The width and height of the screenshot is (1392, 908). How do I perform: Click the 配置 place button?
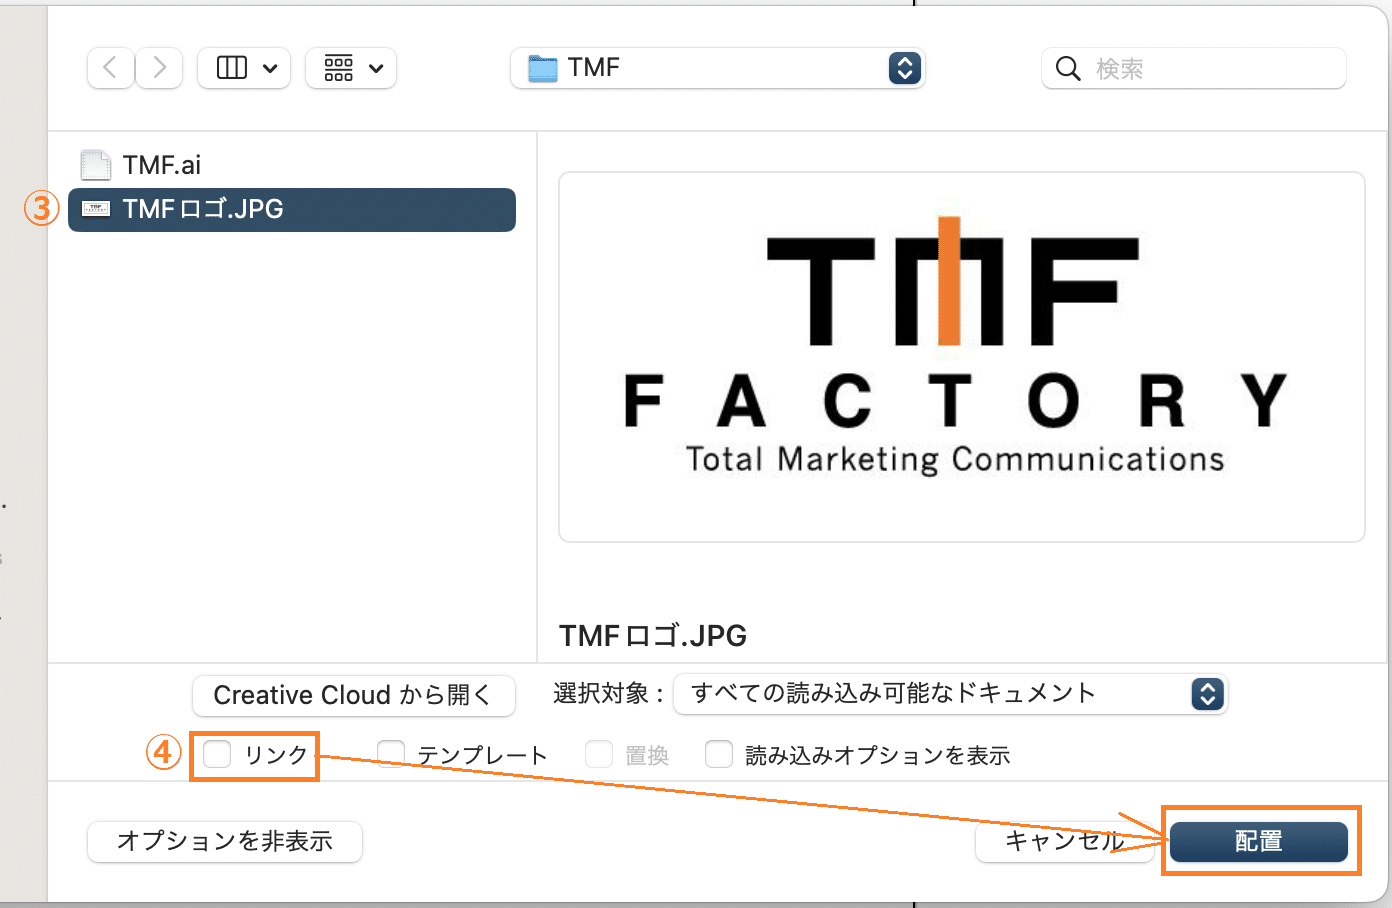coord(1259,841)
